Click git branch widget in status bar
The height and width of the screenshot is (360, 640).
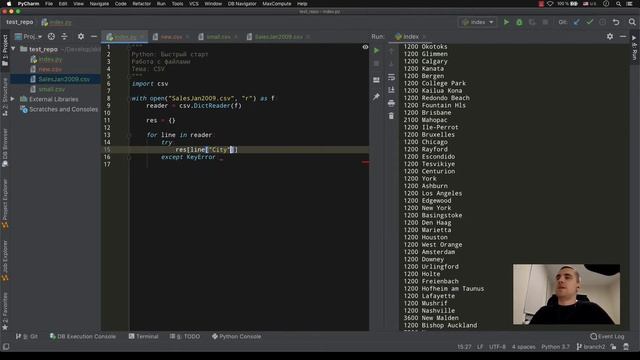591,347
